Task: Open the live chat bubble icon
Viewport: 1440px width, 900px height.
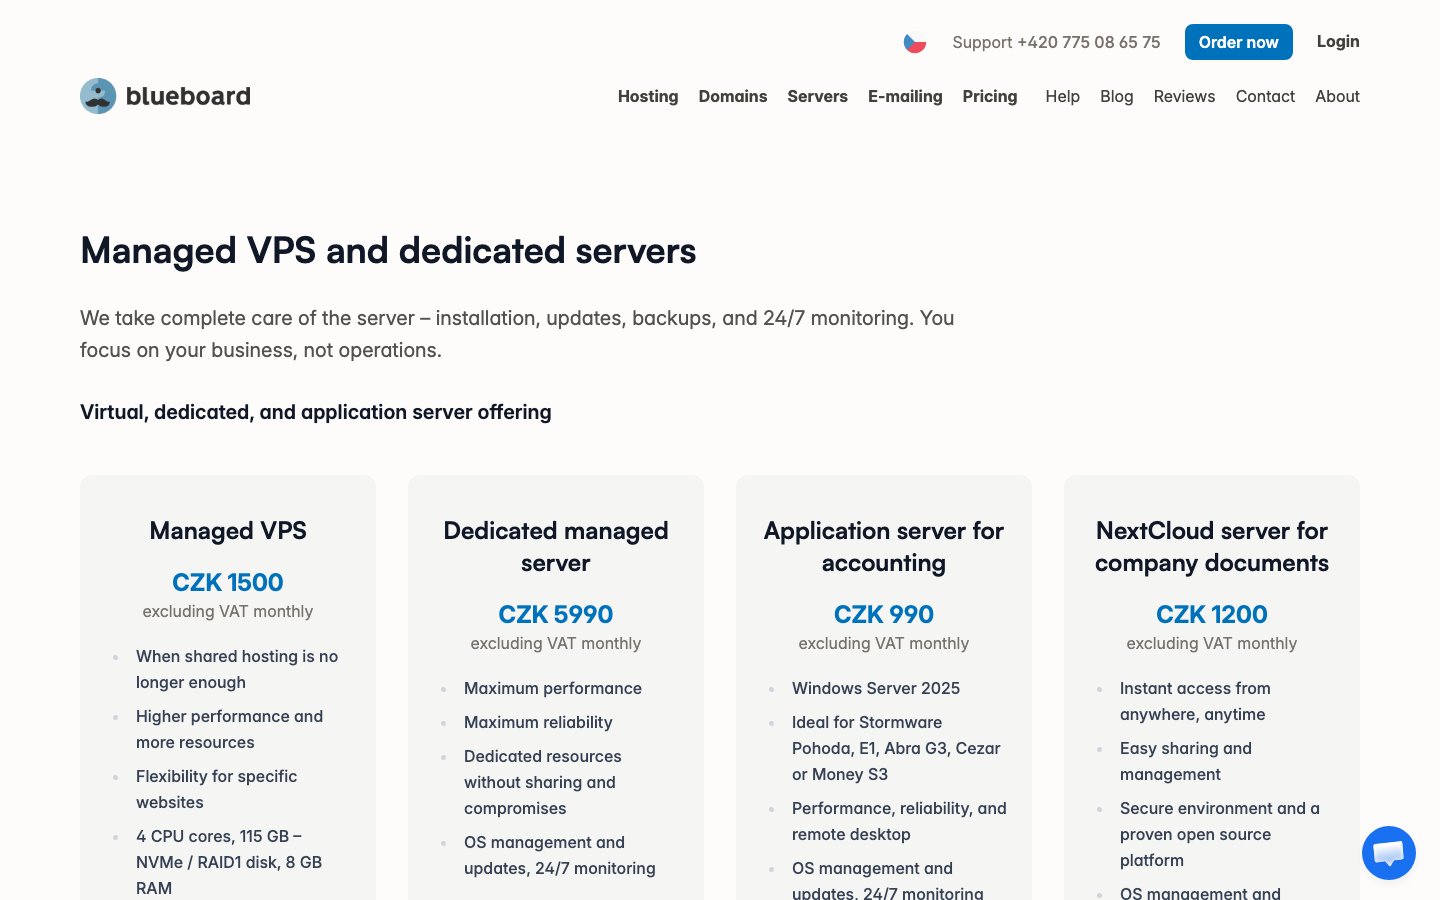Action: coord(1389,853)
